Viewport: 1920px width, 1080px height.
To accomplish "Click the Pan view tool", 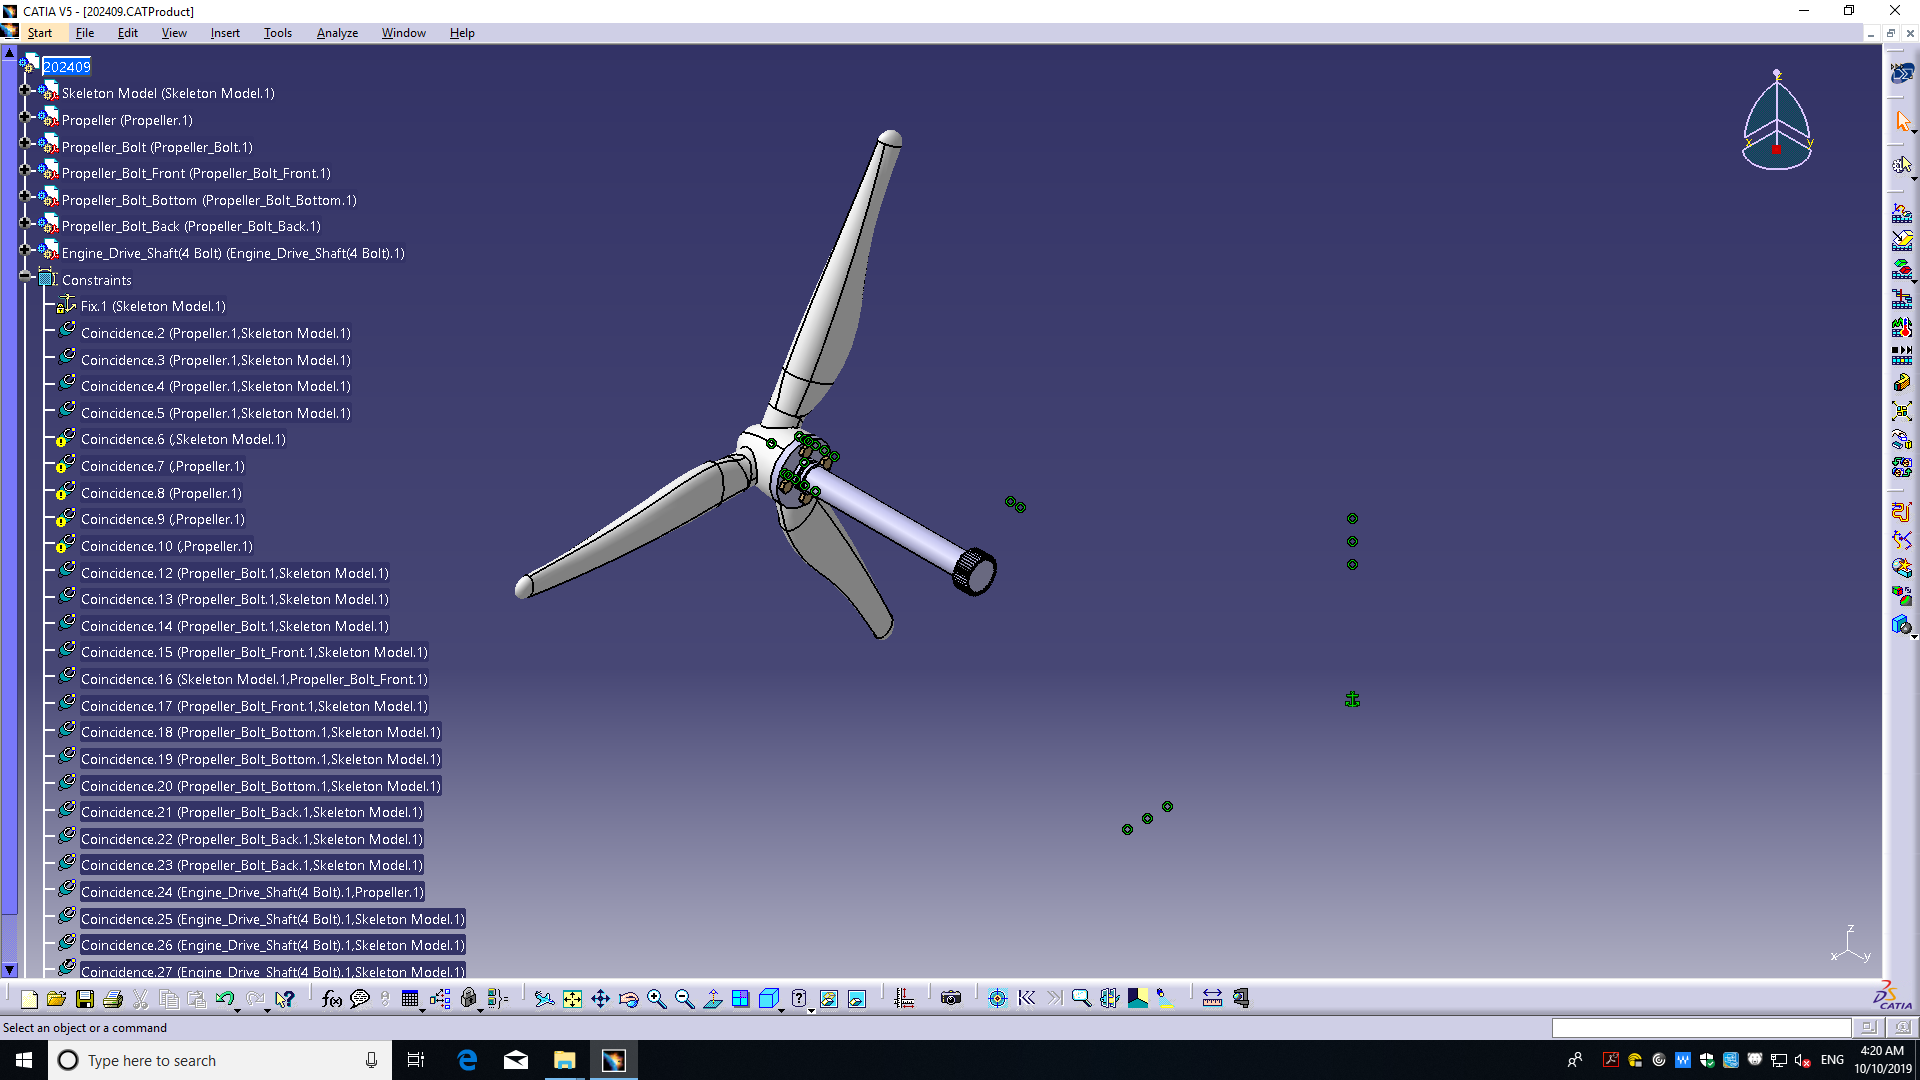I will 600,998.
